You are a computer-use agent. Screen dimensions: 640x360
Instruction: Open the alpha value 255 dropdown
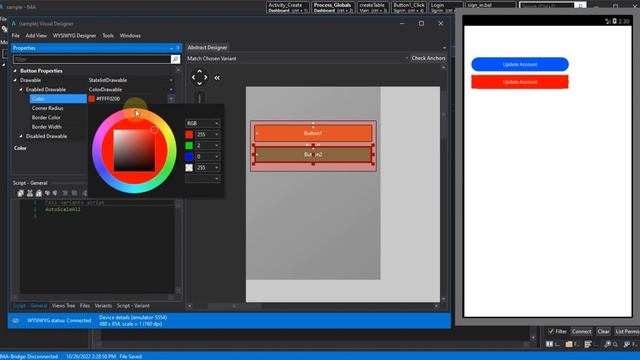coord(208,167)
